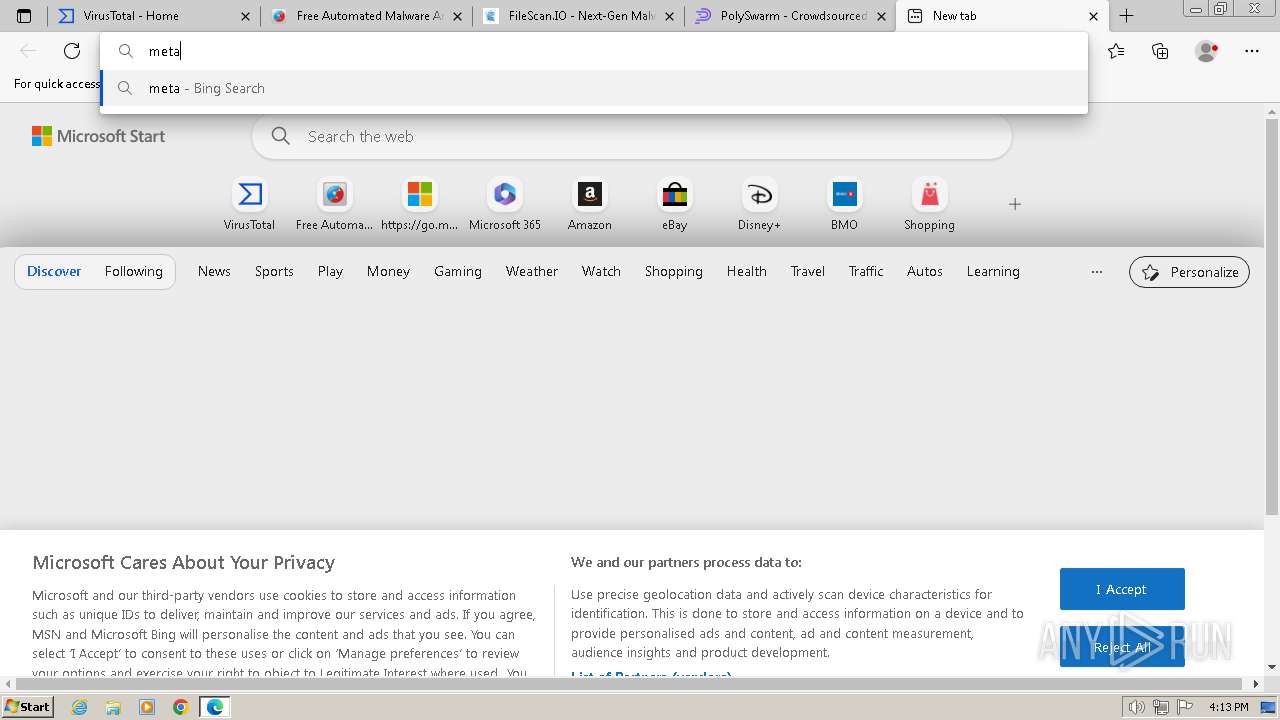
Task: Close the FileScan.IO tab
Action: click(x=669, y=16)
